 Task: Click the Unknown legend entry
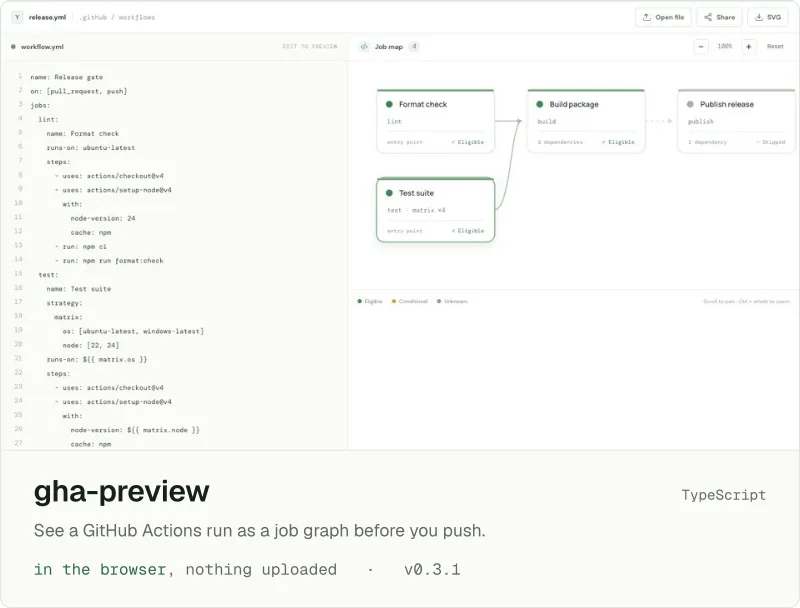click(x=452, y=301)
